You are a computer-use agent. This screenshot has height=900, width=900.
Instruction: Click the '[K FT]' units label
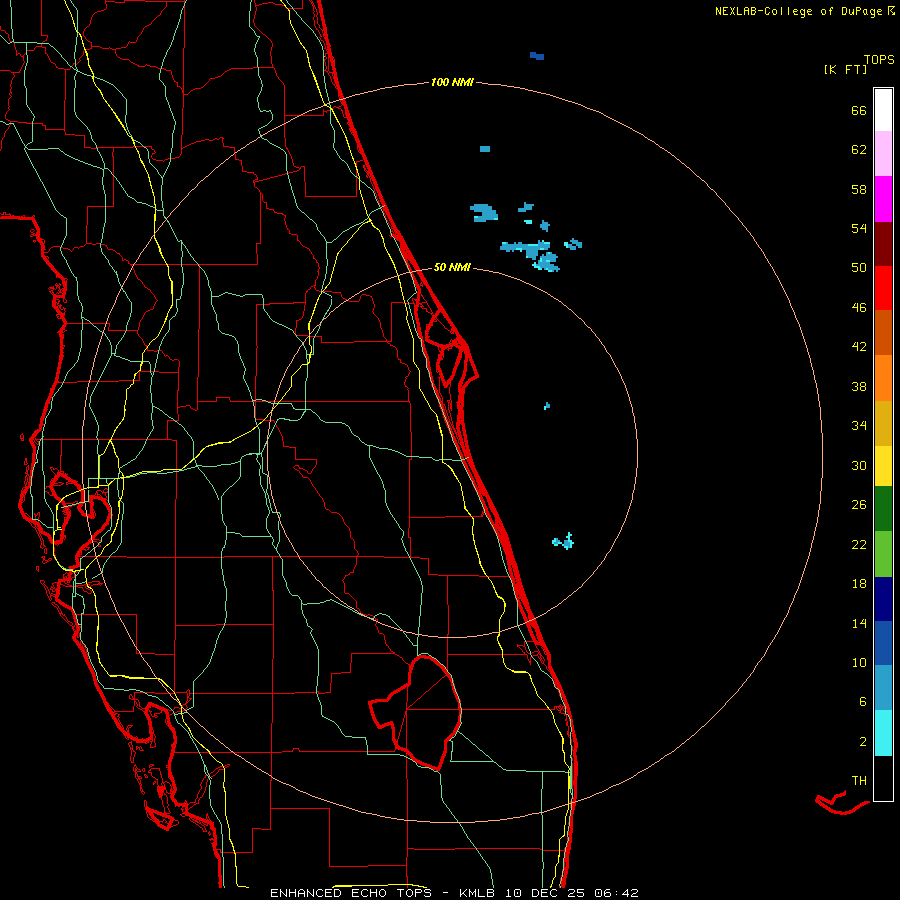coord(845,70)
